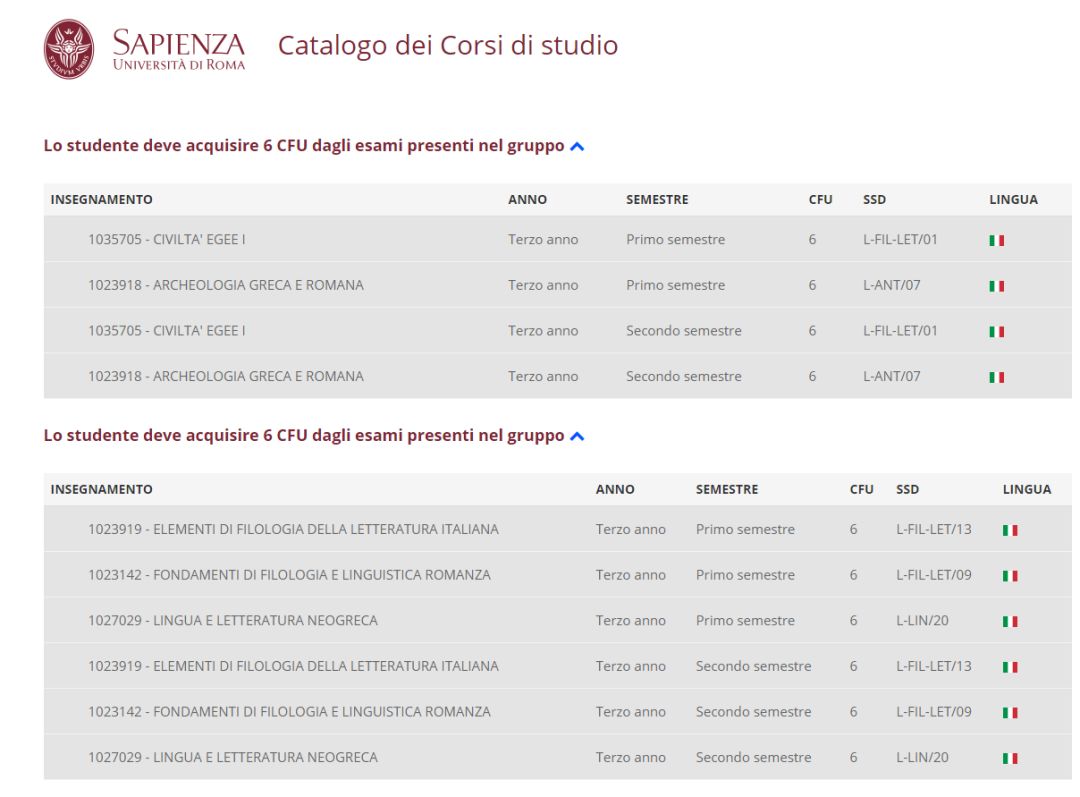Click flag for ELEMENTI DI FILOLOGIA primo semestre row

pyautogui.click(x=1010, y=530)
